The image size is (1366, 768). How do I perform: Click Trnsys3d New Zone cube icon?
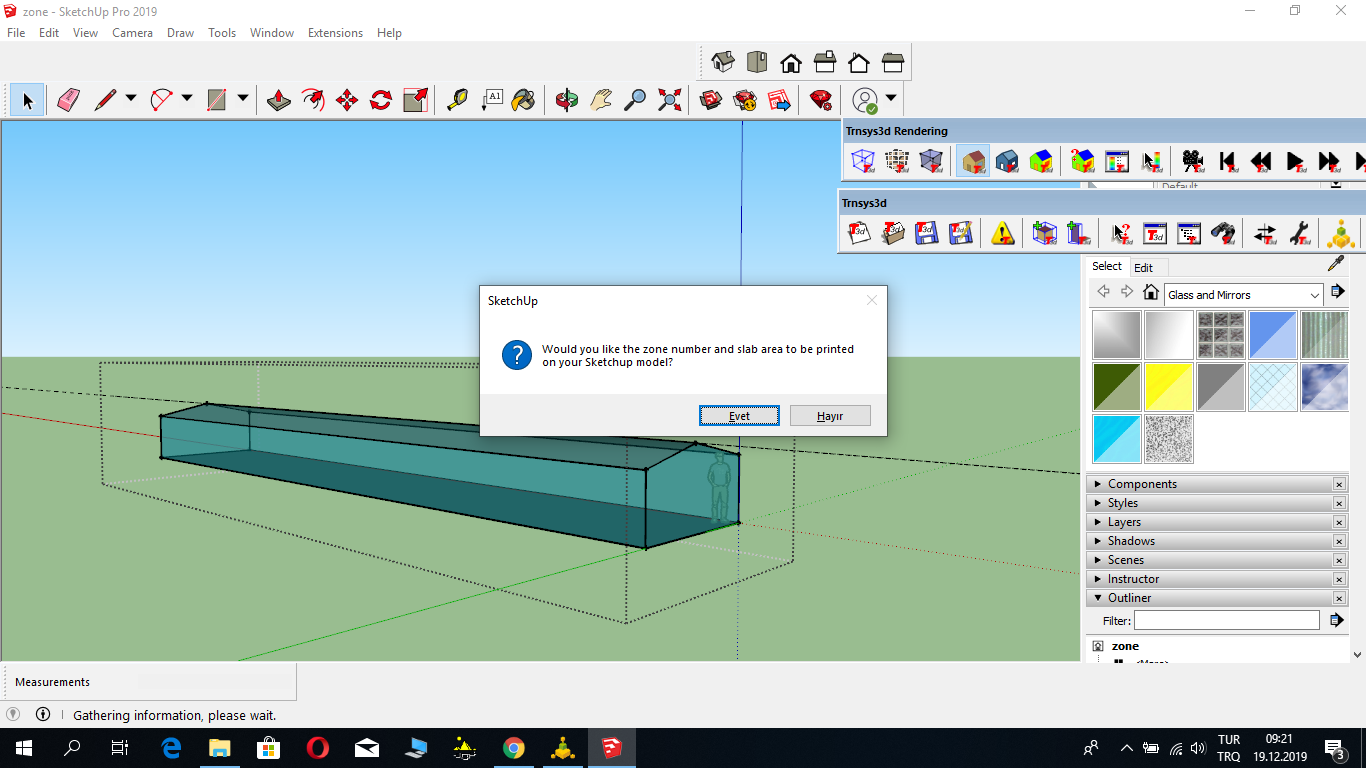point(1045,234)
